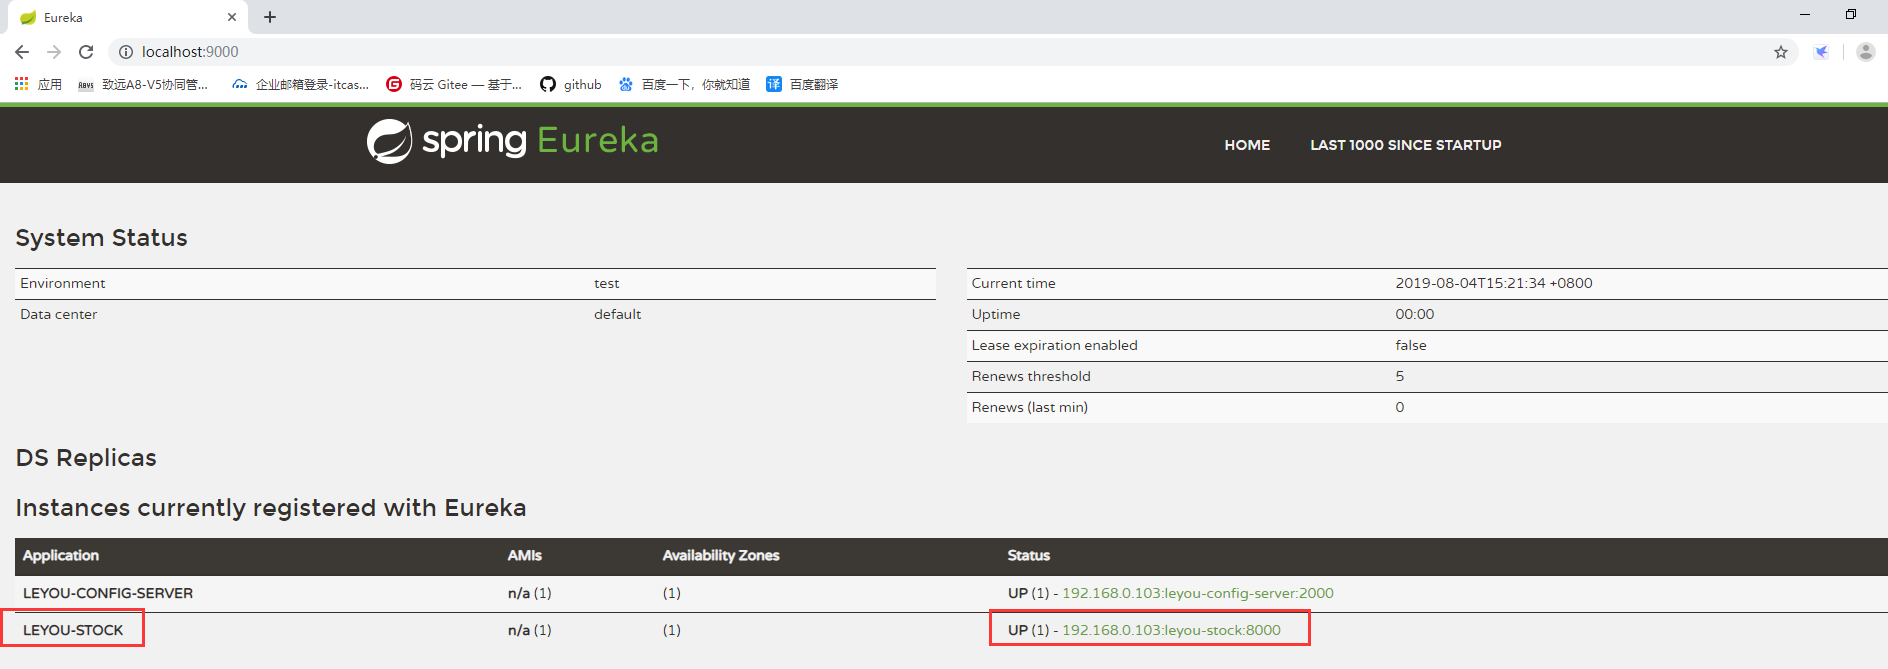Select the Uptime value 00:00
The height and width of the screenshot is (669, 1888).
coord(1415,314)
